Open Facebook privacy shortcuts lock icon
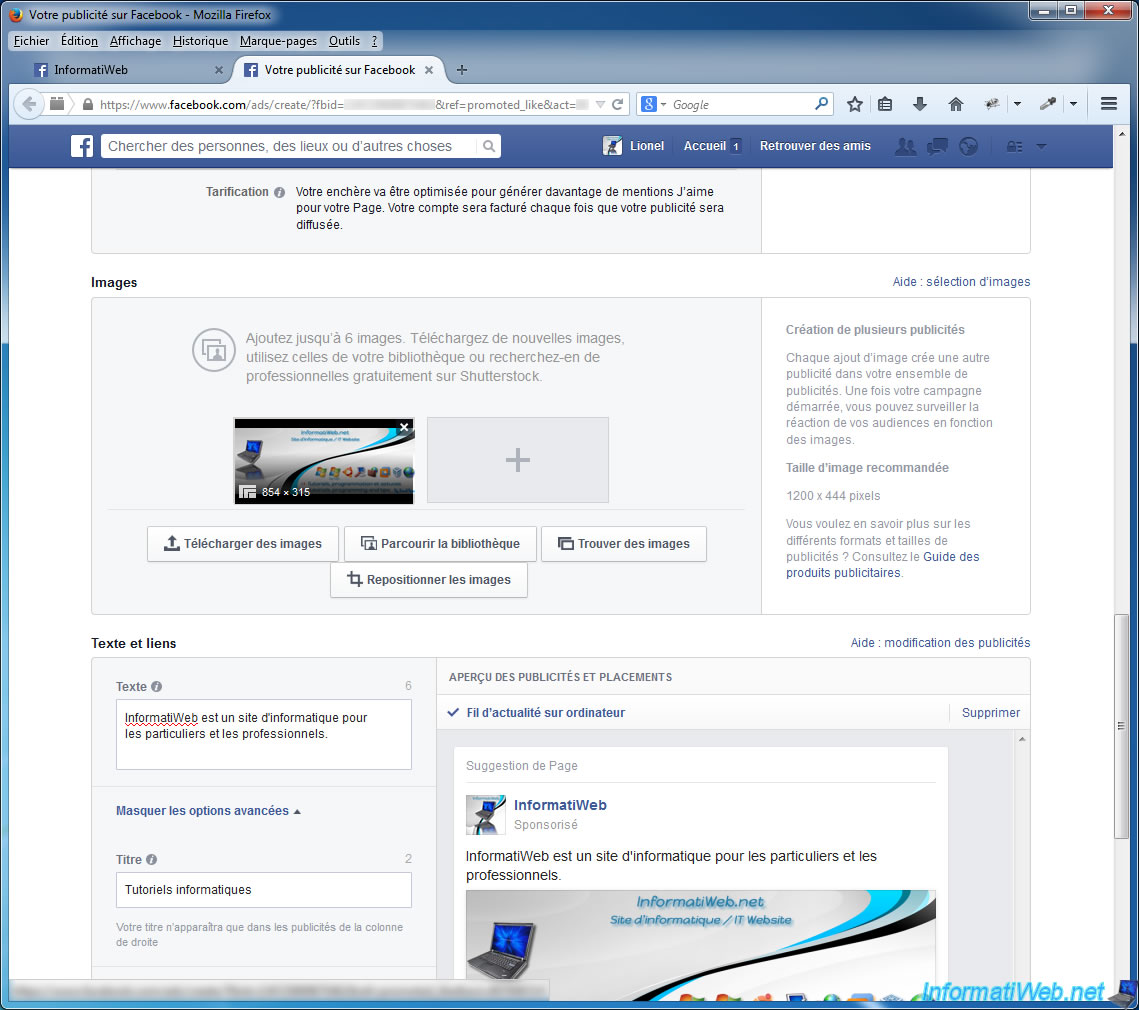 [x=1014, y=147]
